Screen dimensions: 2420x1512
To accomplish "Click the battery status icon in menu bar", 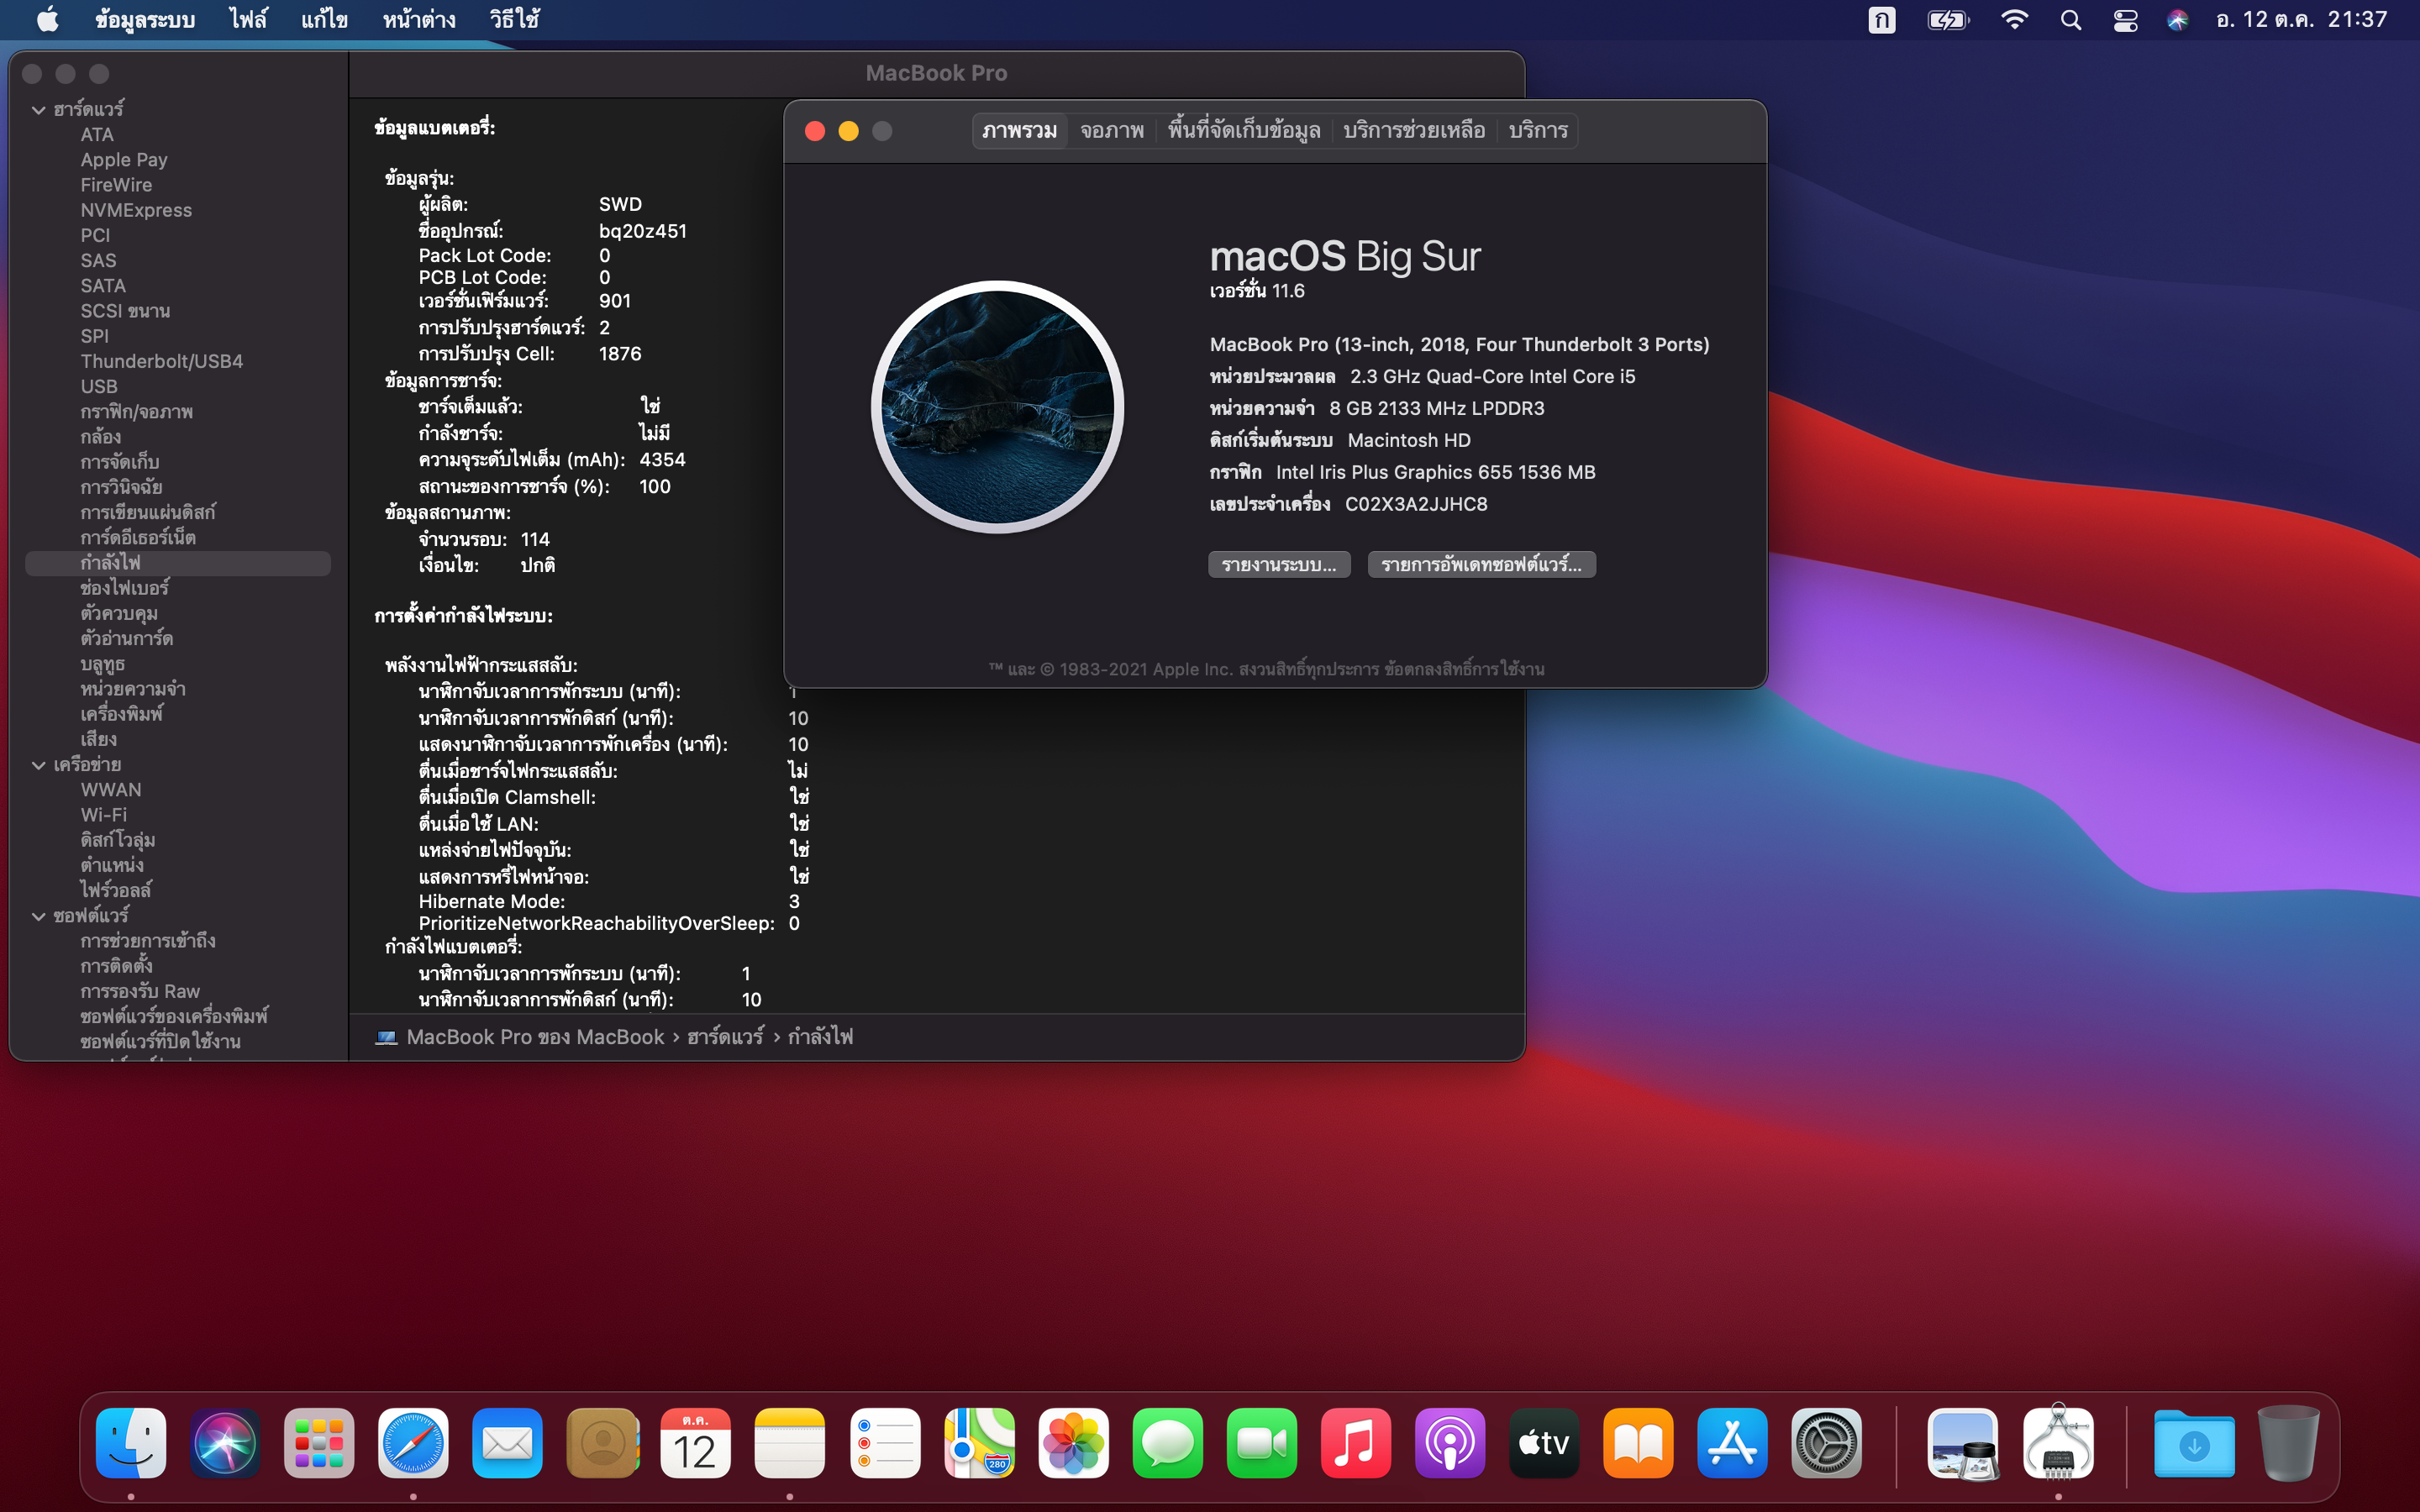I will 1948,19.
